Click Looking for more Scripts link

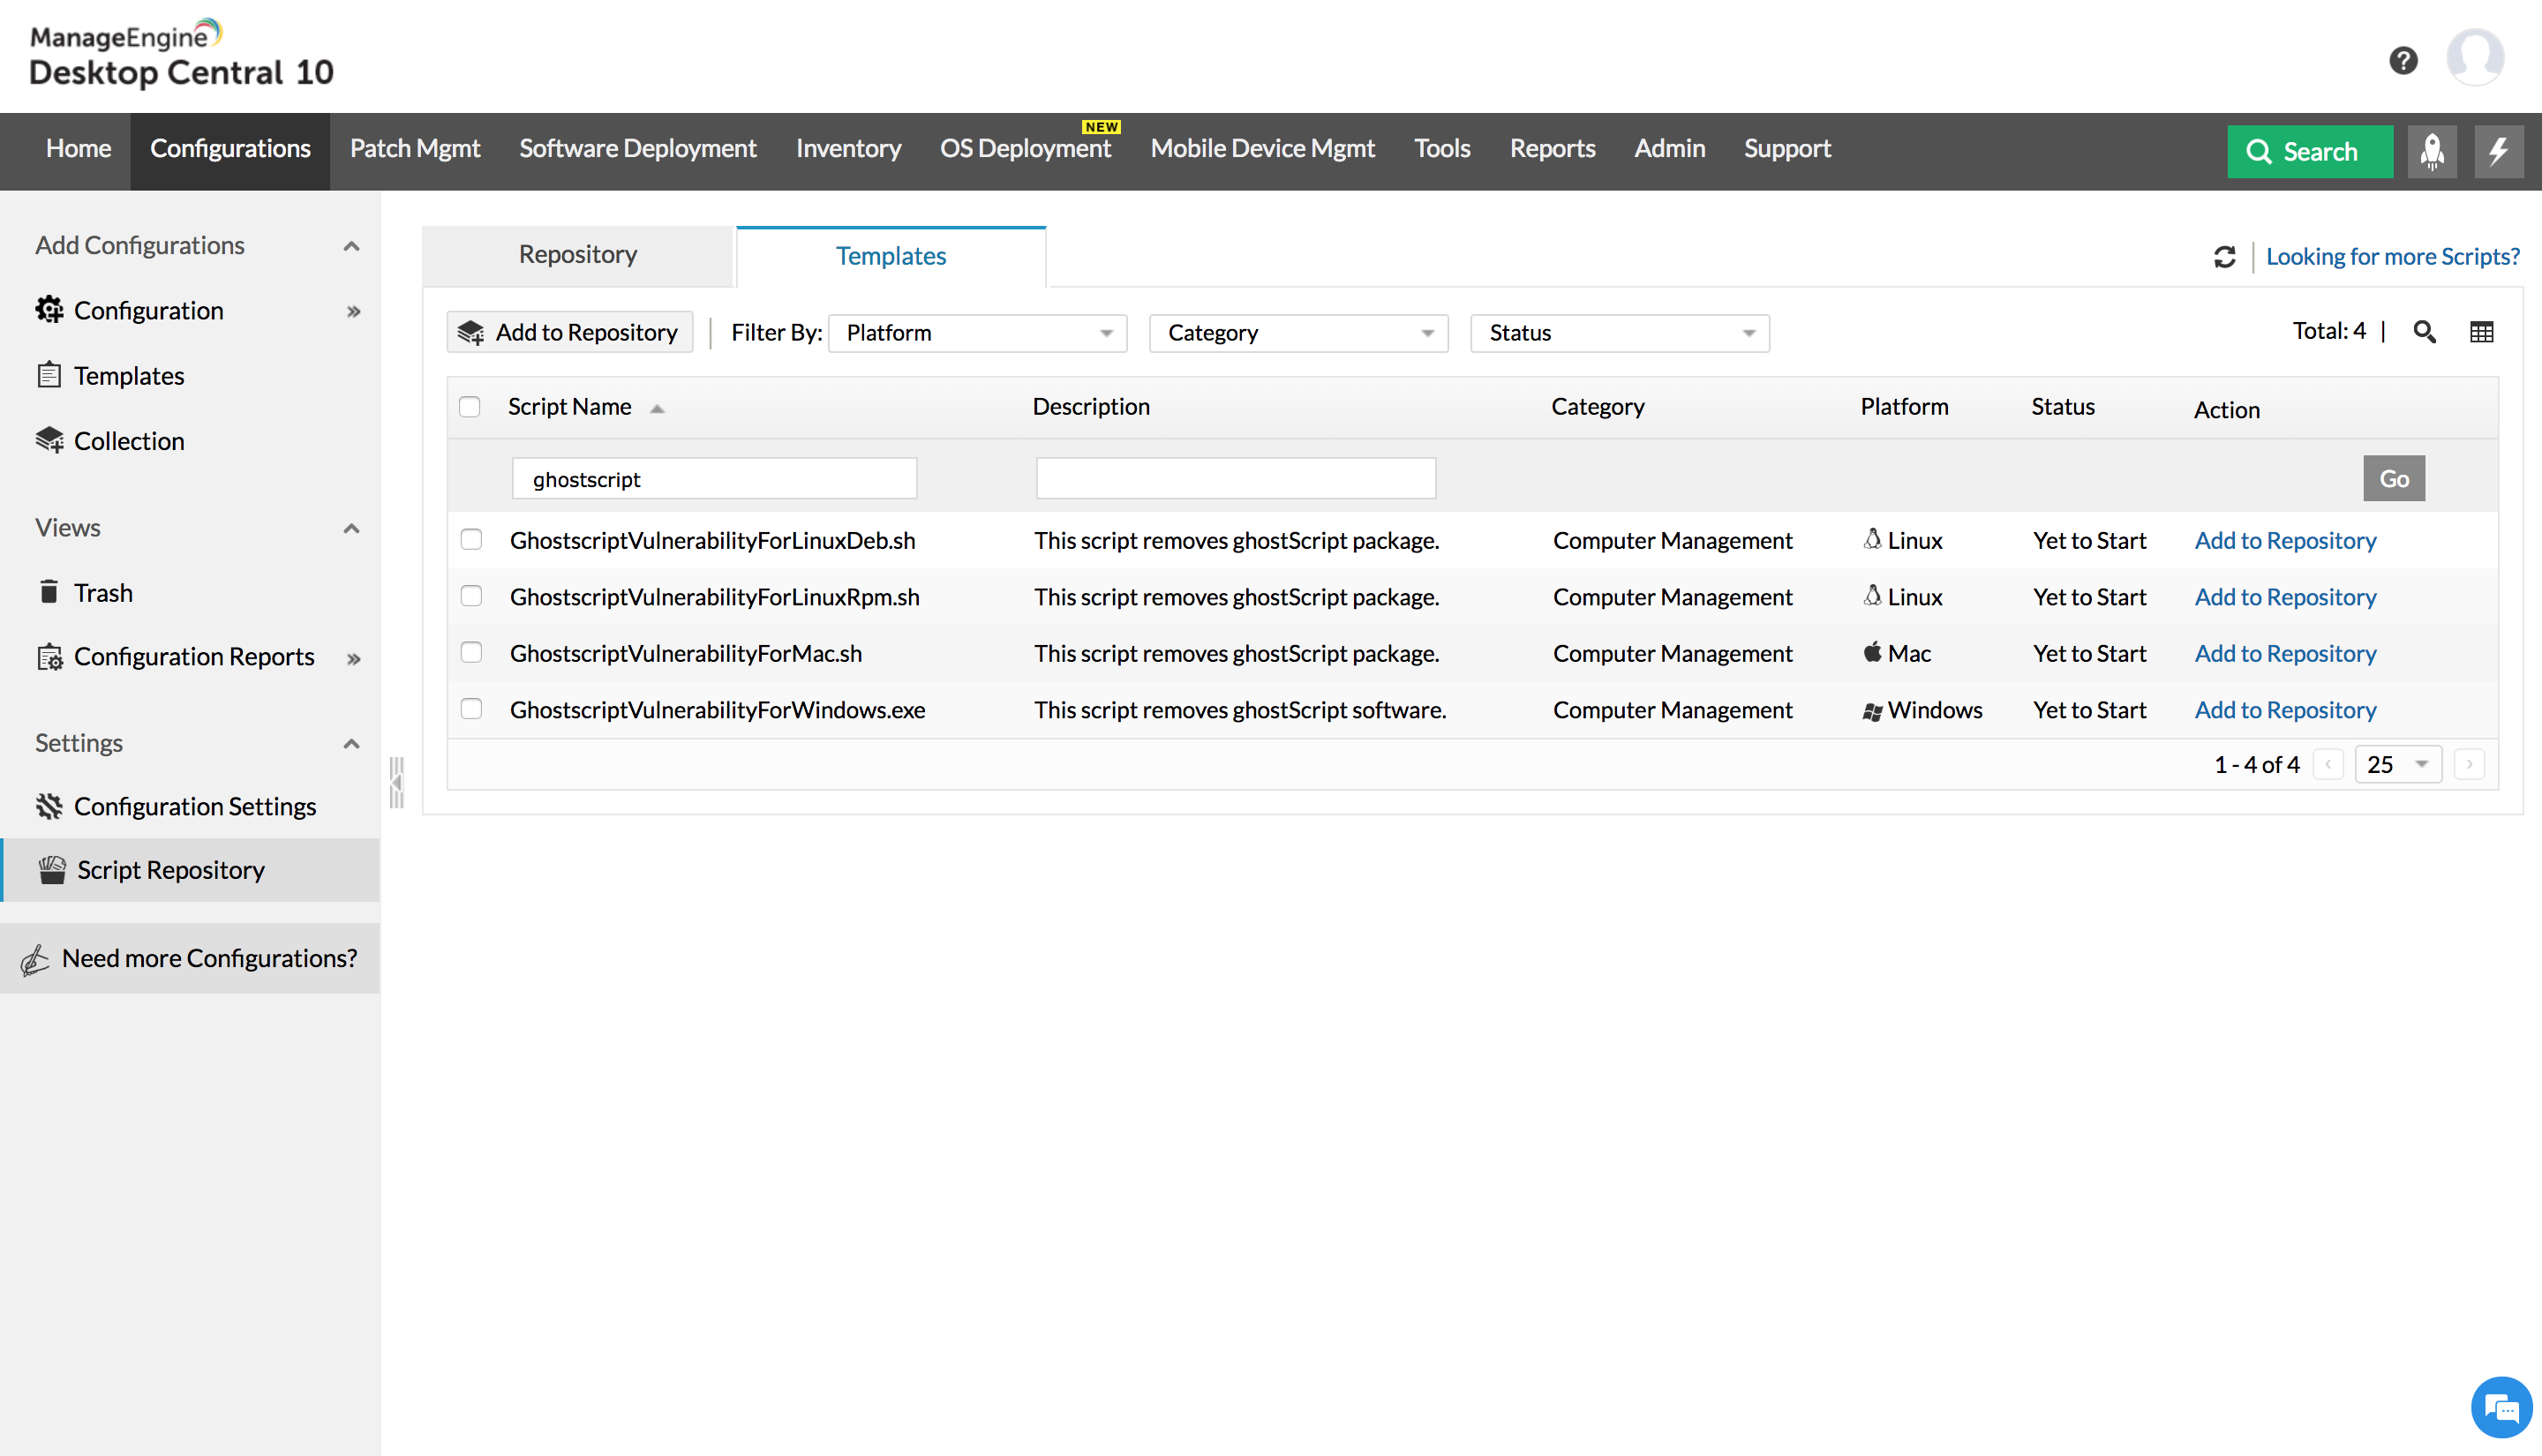(2392, 257)
